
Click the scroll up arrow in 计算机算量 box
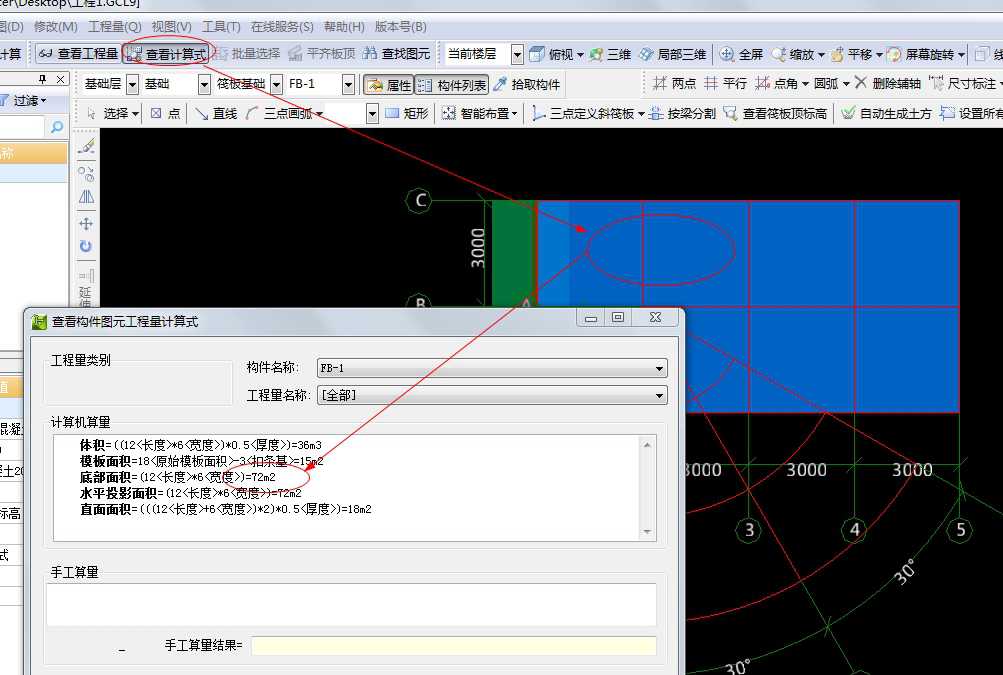click(647, 445)
